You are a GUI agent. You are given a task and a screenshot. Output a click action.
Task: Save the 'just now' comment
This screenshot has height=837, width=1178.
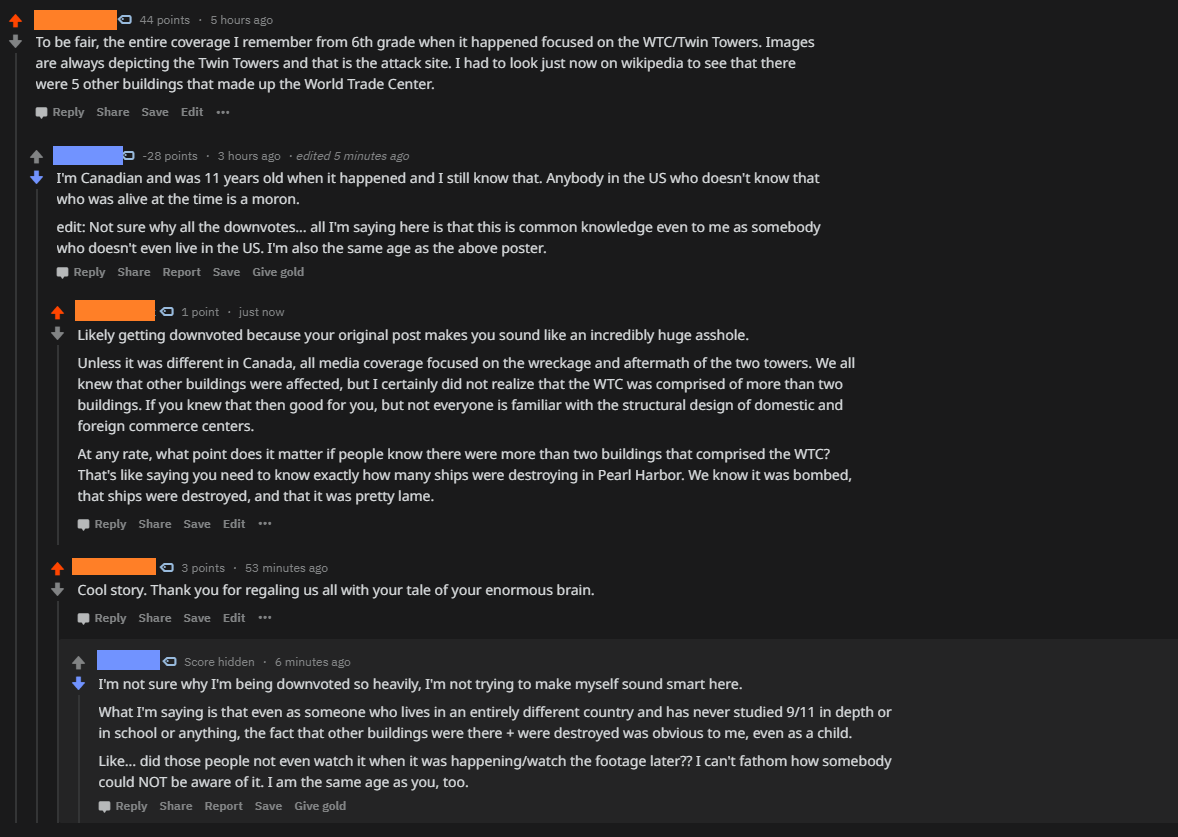coord(197,524)
